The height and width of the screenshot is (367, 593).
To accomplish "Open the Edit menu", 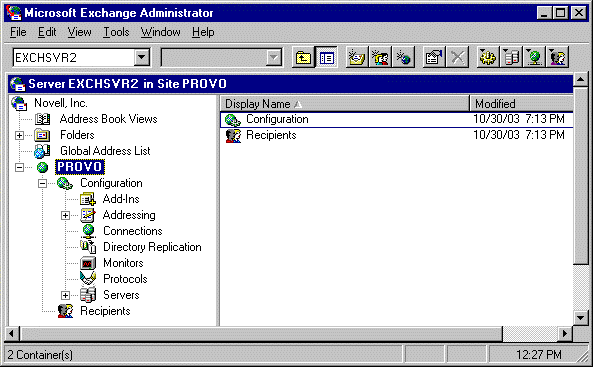I will (x=47, y=32).
